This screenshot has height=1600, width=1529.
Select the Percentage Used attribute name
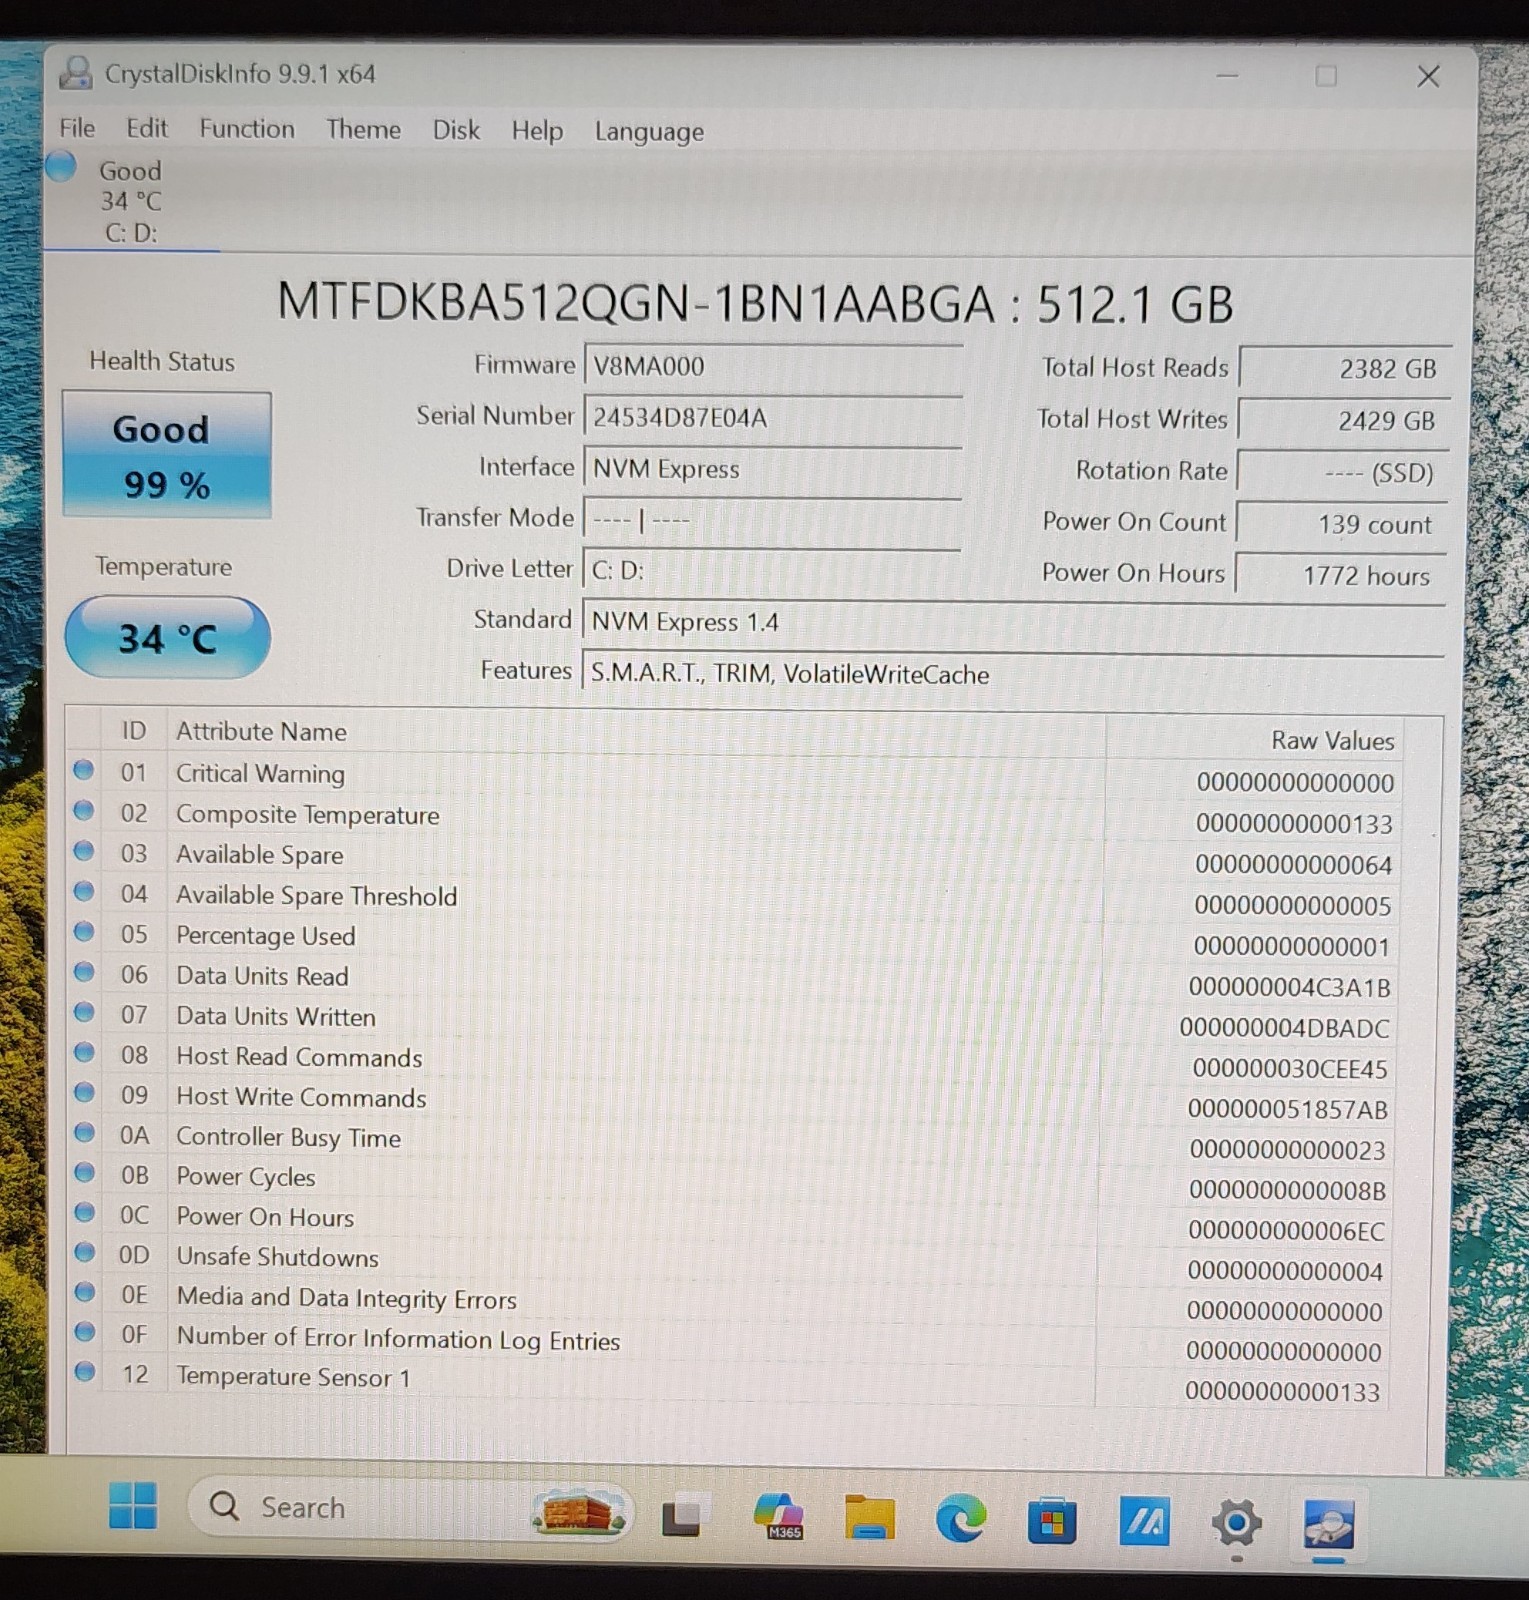[266, 936]
